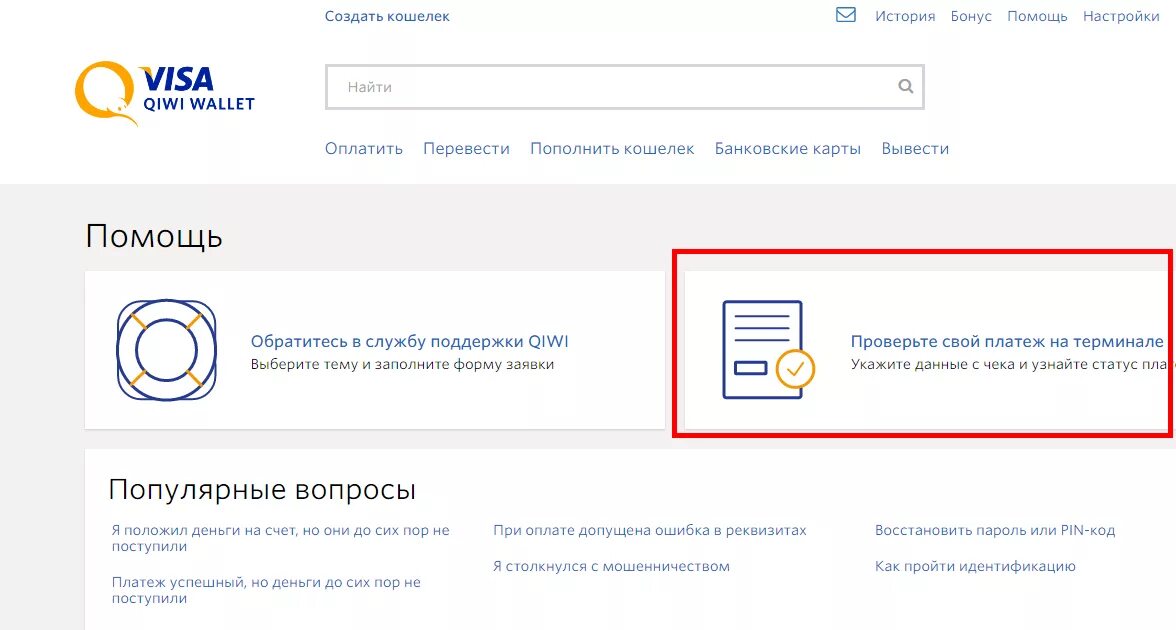
Task: Open Бонус in top menu
Action: [x=970, y=16]
